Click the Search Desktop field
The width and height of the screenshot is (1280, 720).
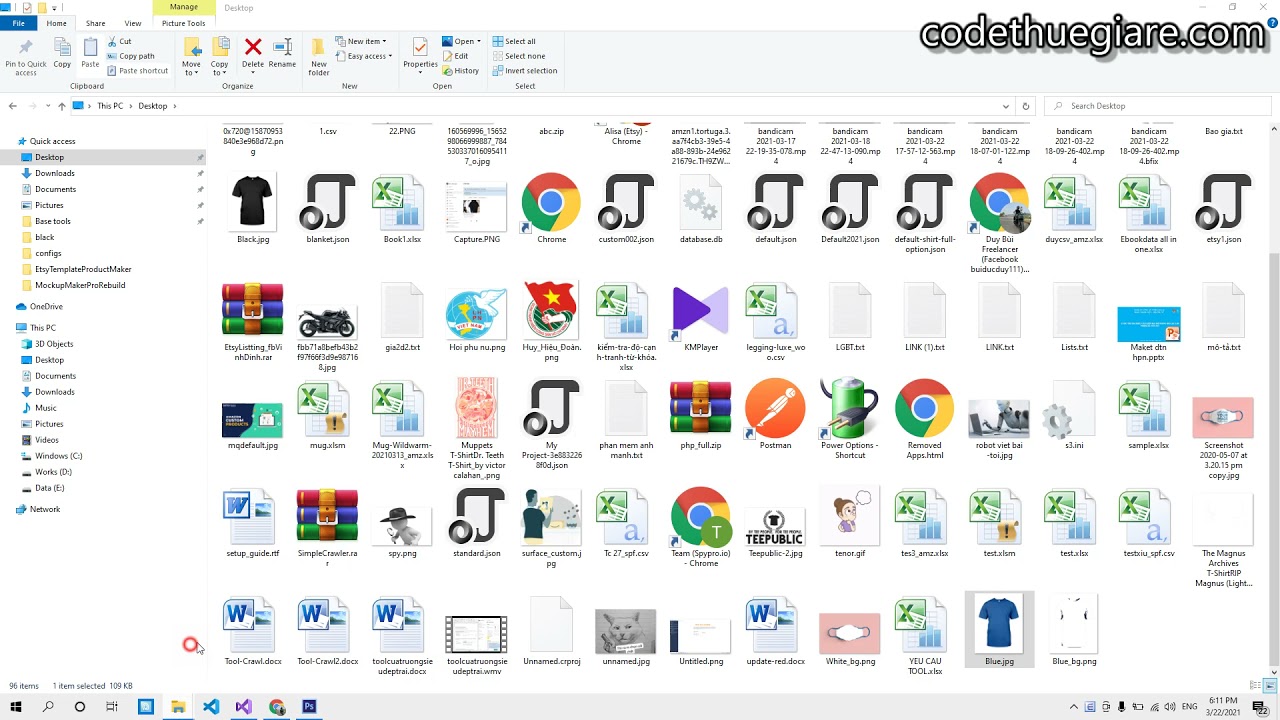coord(1156,106)
